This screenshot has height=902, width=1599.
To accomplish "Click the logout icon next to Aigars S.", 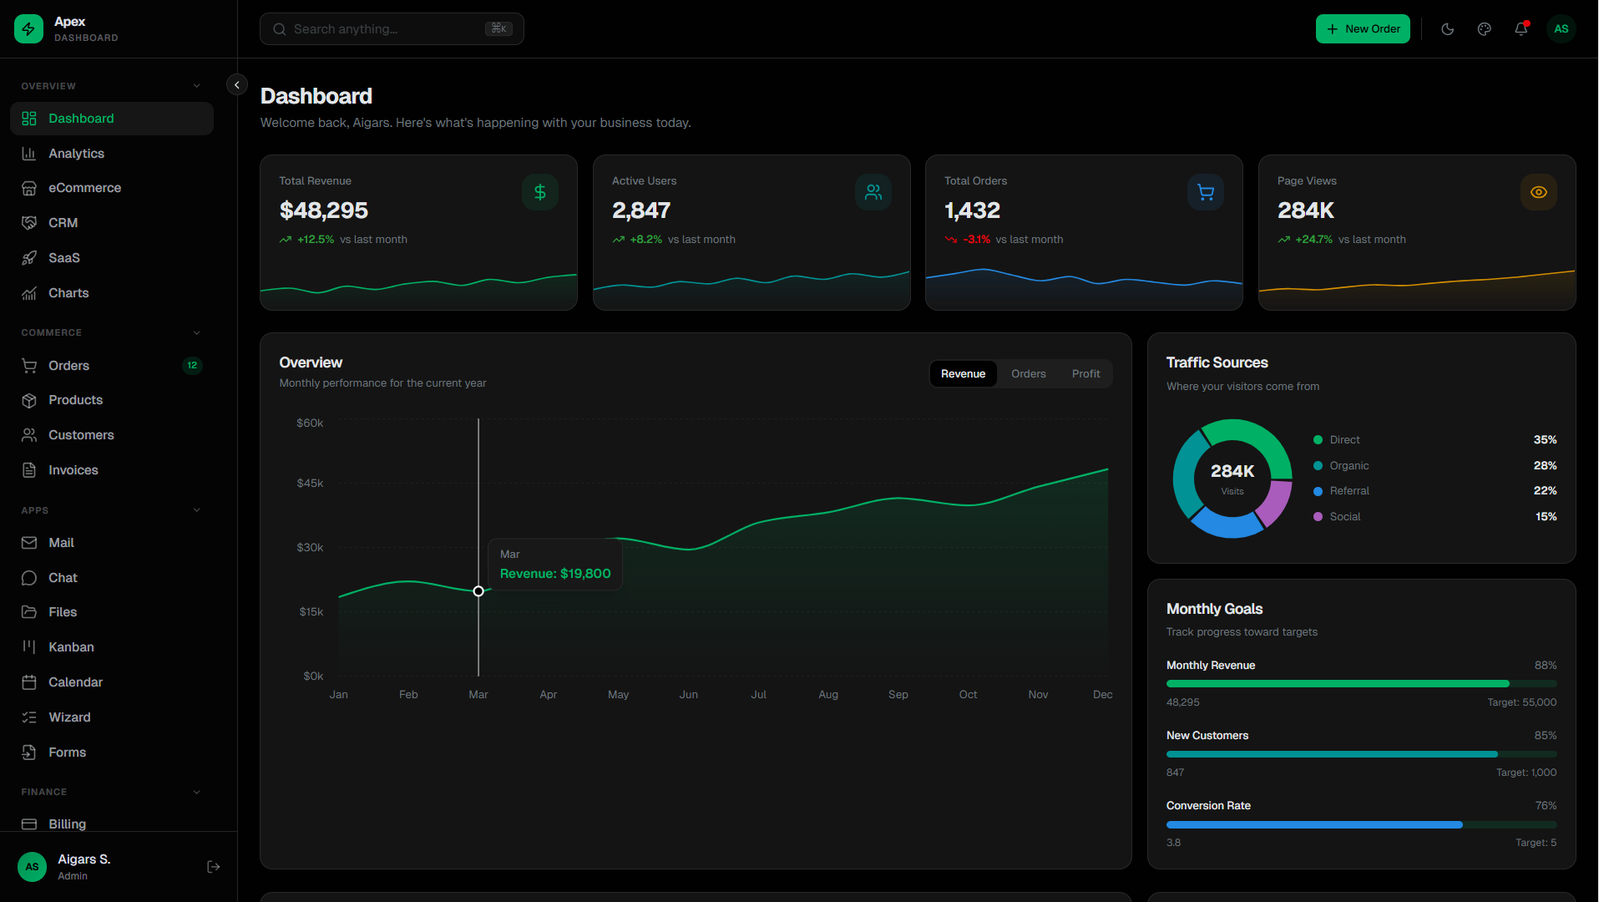I will (213, 867).
